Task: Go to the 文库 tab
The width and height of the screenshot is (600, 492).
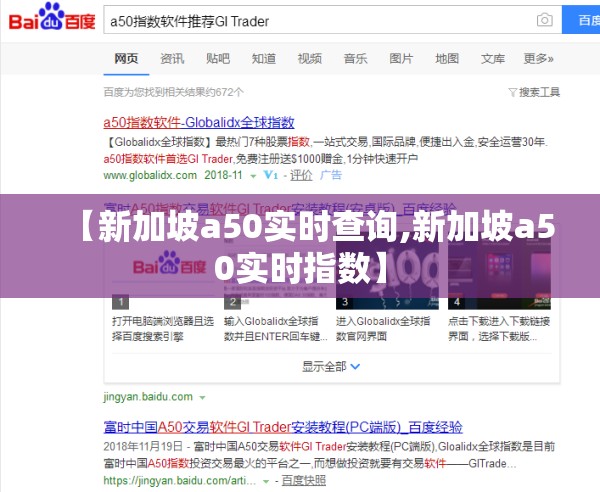Action: pos(493,59)
